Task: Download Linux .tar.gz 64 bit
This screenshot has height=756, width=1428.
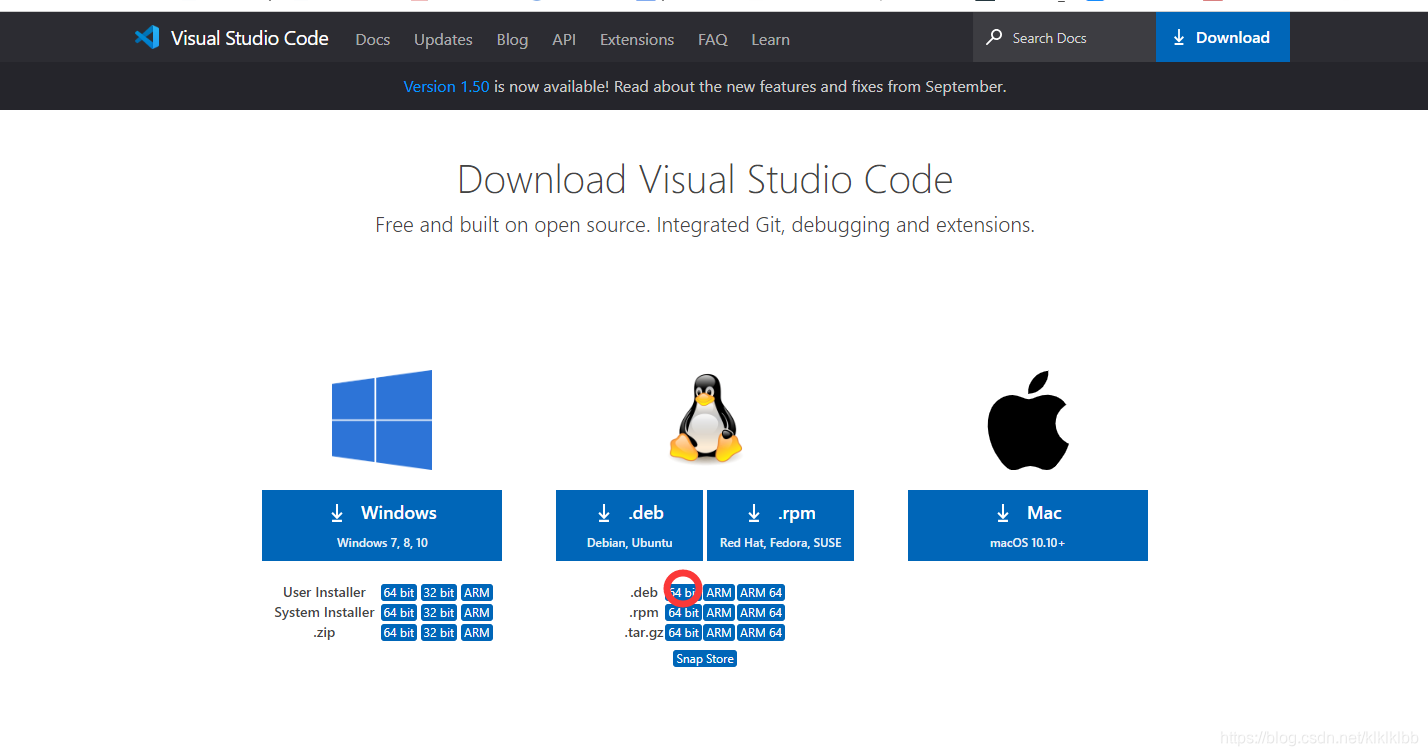Action: pos(683,633)
